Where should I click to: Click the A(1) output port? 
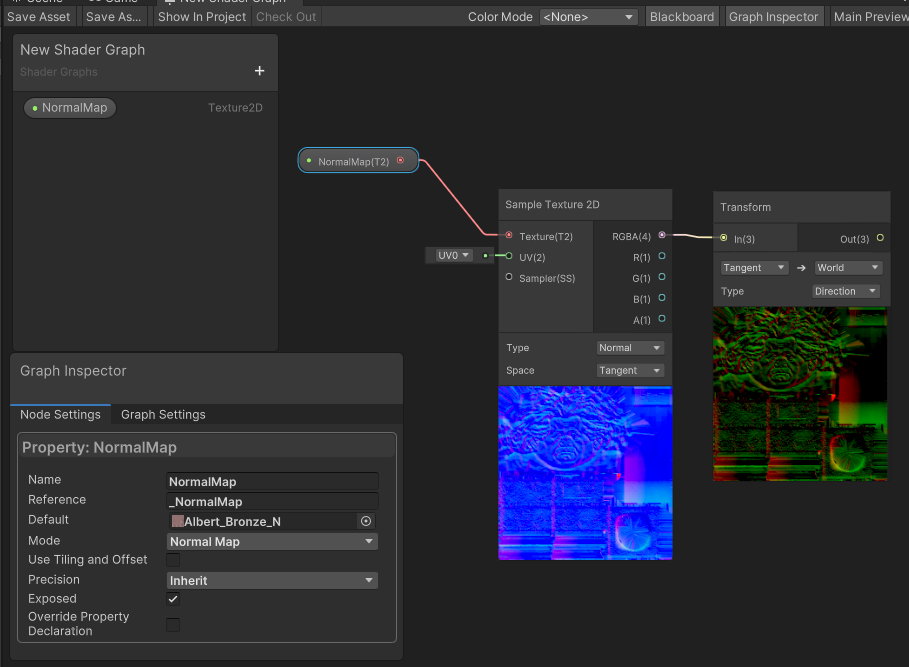[x=661, y=319]
